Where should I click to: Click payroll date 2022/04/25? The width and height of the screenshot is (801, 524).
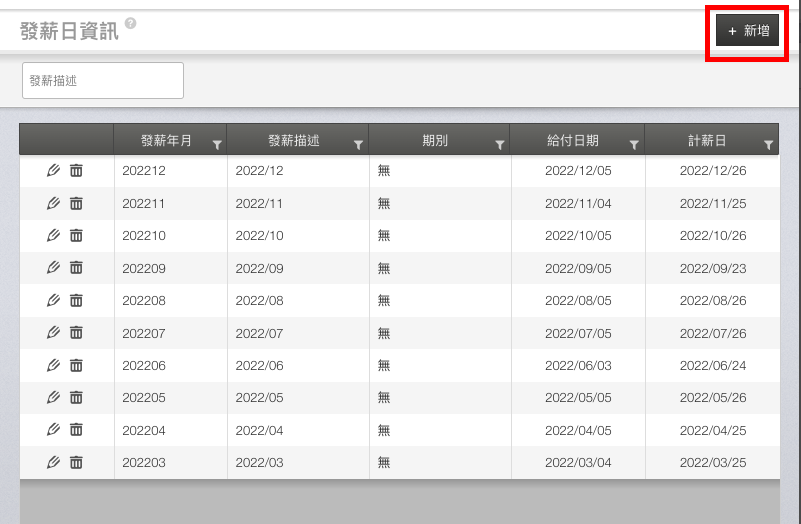[713, 430]
